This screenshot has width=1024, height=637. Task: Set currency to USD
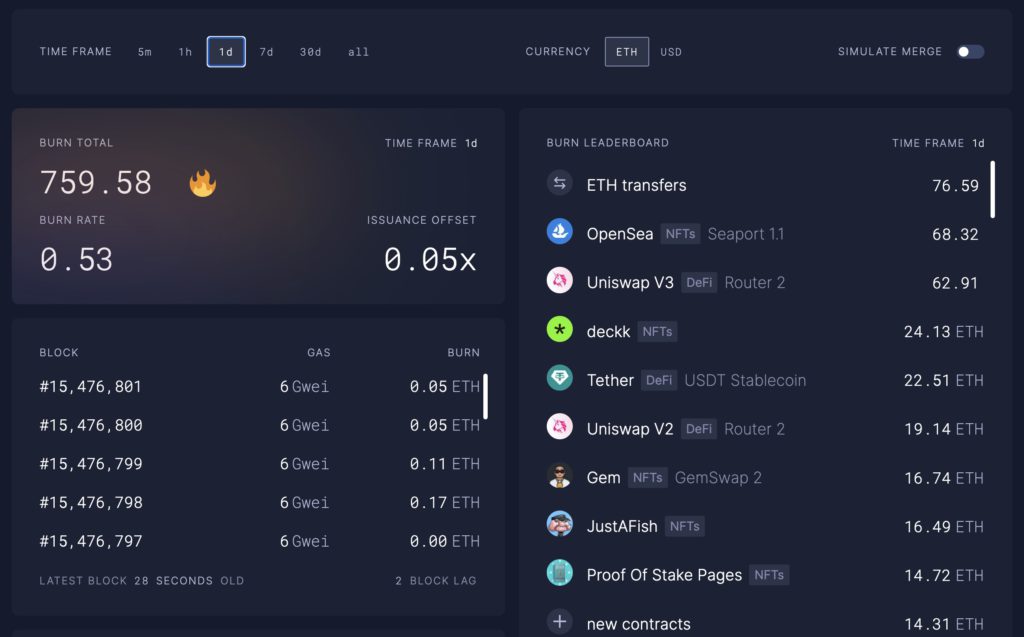coord(671,52)
